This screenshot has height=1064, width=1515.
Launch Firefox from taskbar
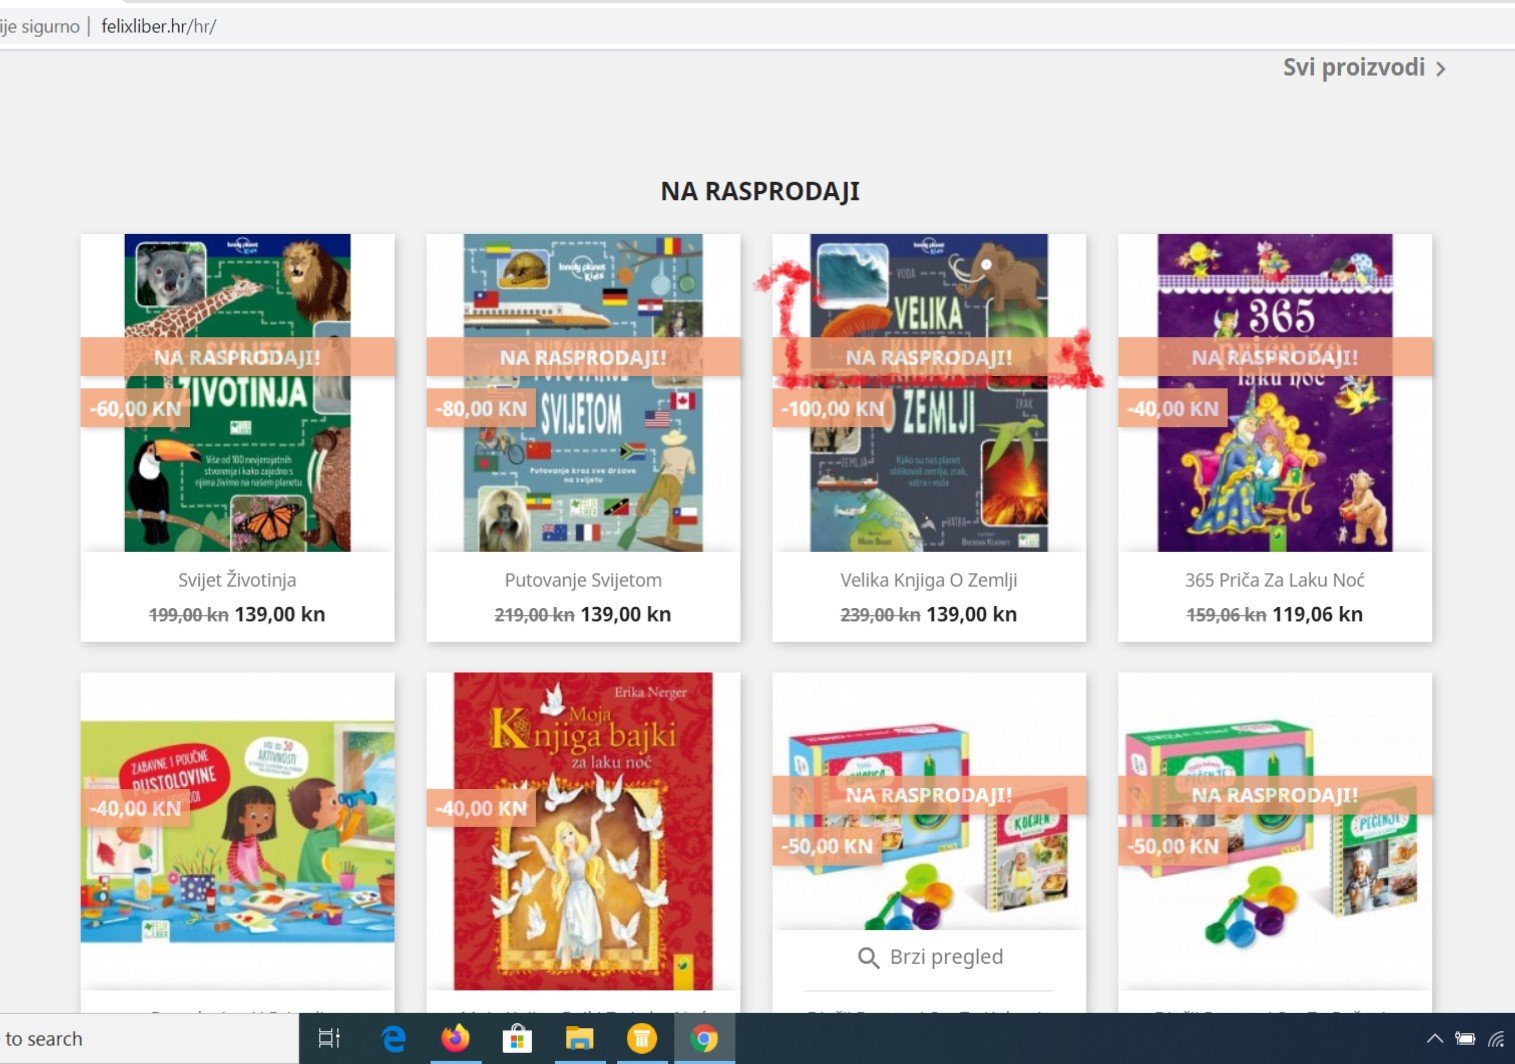coord(455,1039)
